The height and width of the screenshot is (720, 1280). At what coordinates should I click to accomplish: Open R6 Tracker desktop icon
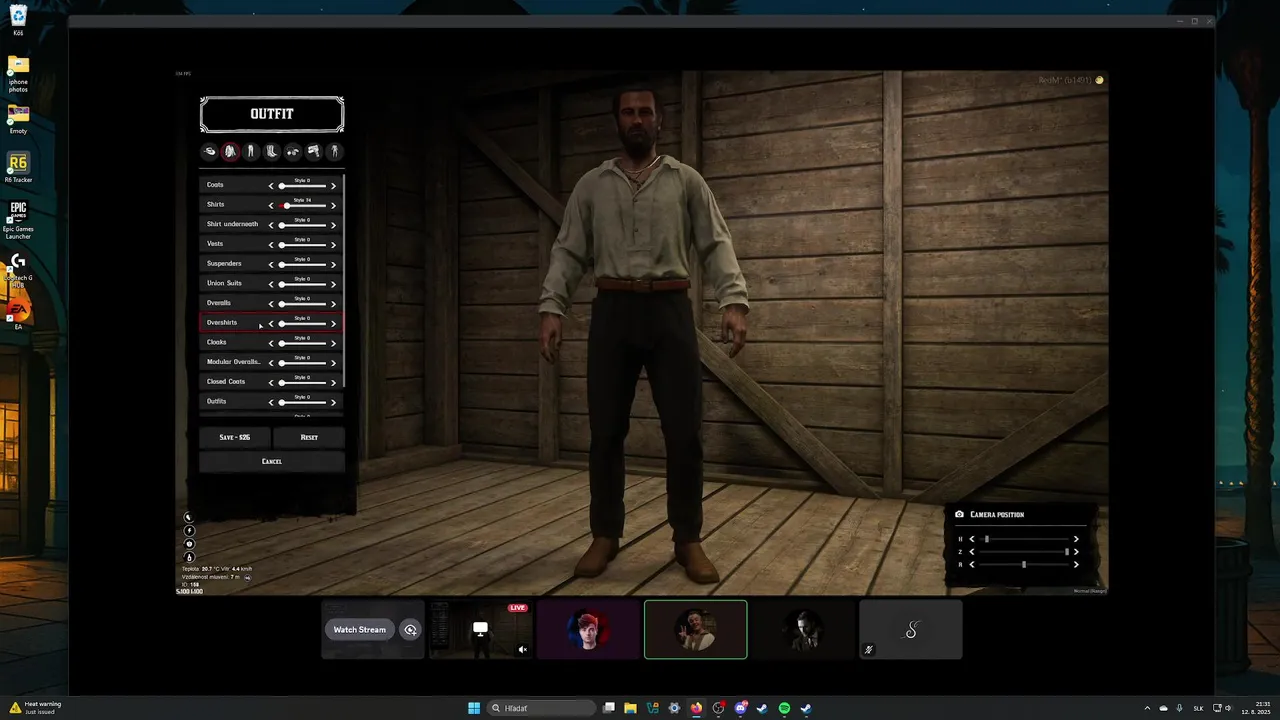point(18,168)
